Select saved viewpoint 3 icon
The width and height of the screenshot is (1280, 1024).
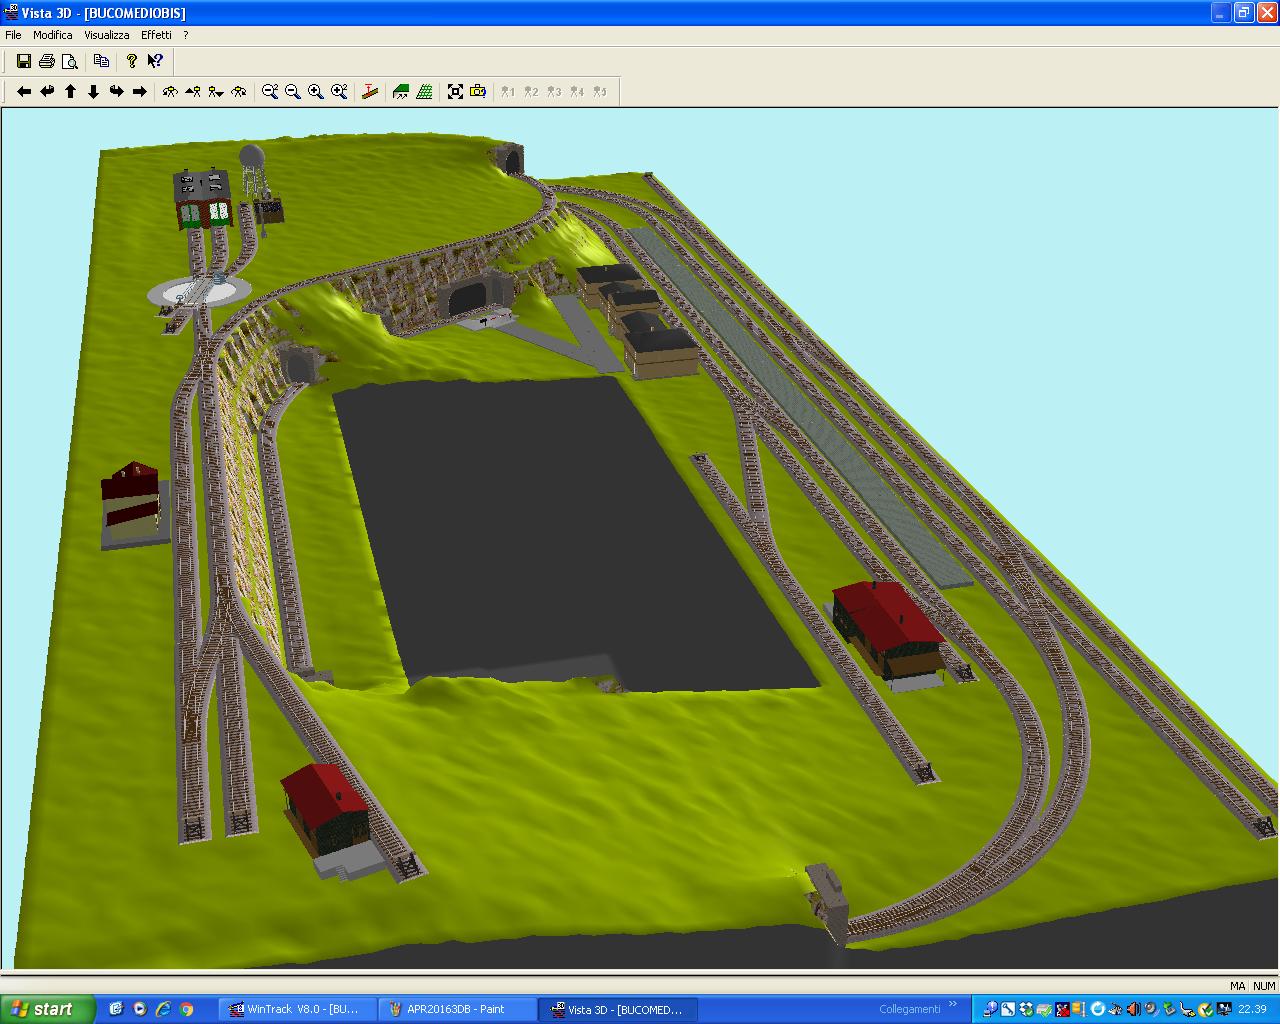pyautogui.click(x=554, y=91)
